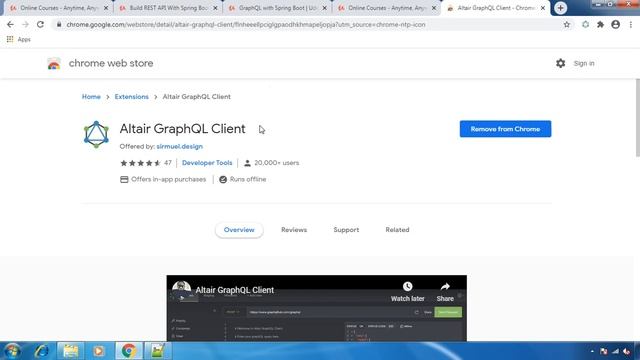This screenshot has height=360, width=640.
Task: Open the sirmuel.design publisher link
Action: tap(180, 147)
